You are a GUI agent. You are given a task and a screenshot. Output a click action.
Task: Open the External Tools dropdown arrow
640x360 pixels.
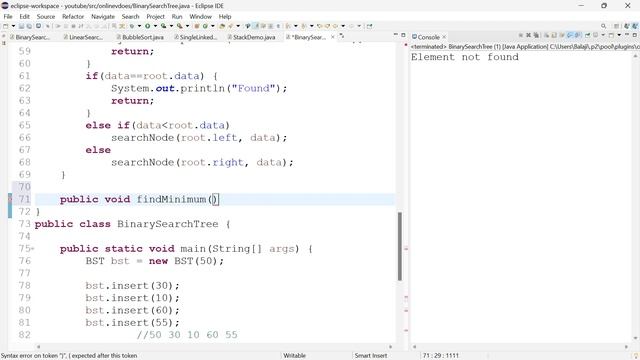187,26
